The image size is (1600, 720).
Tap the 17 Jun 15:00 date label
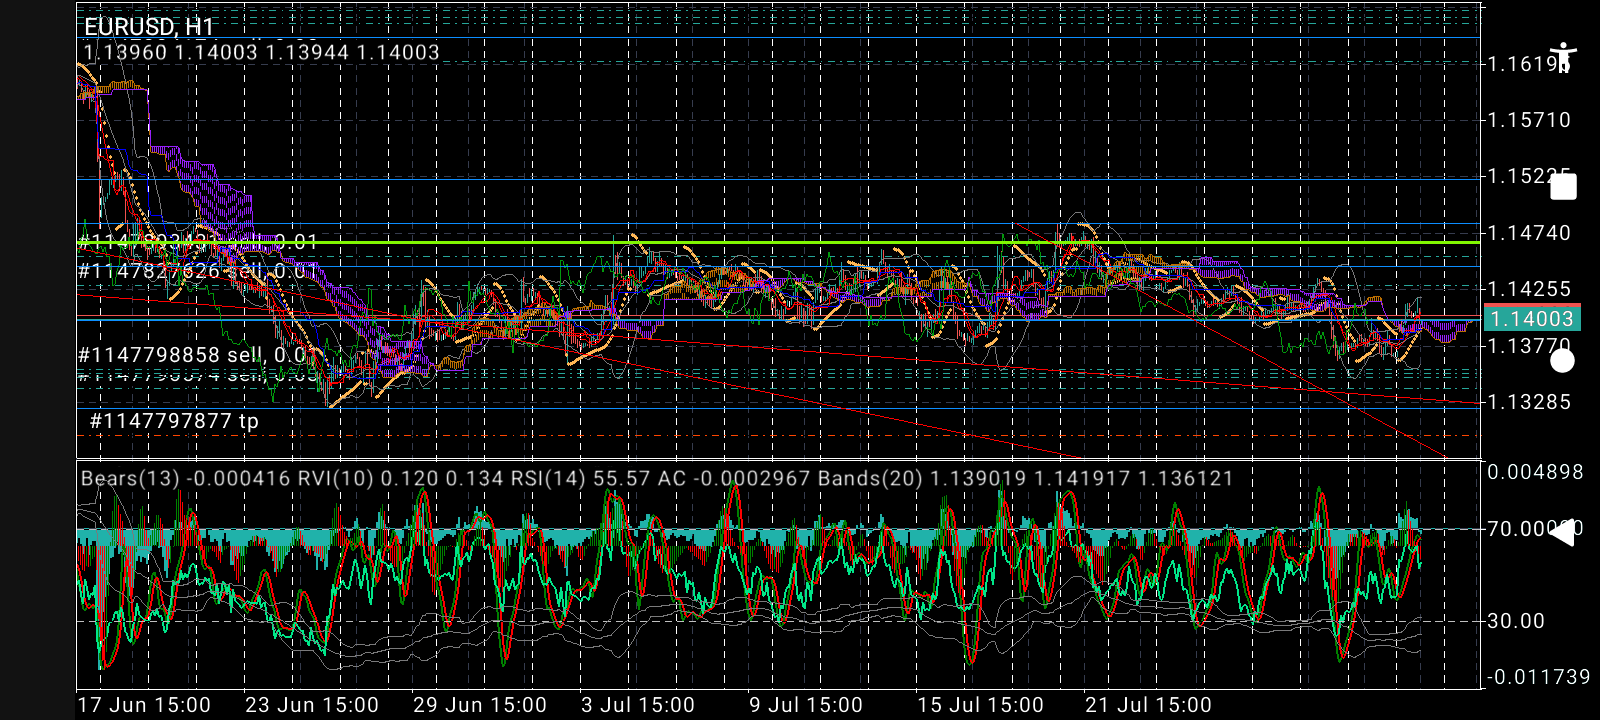144,705
